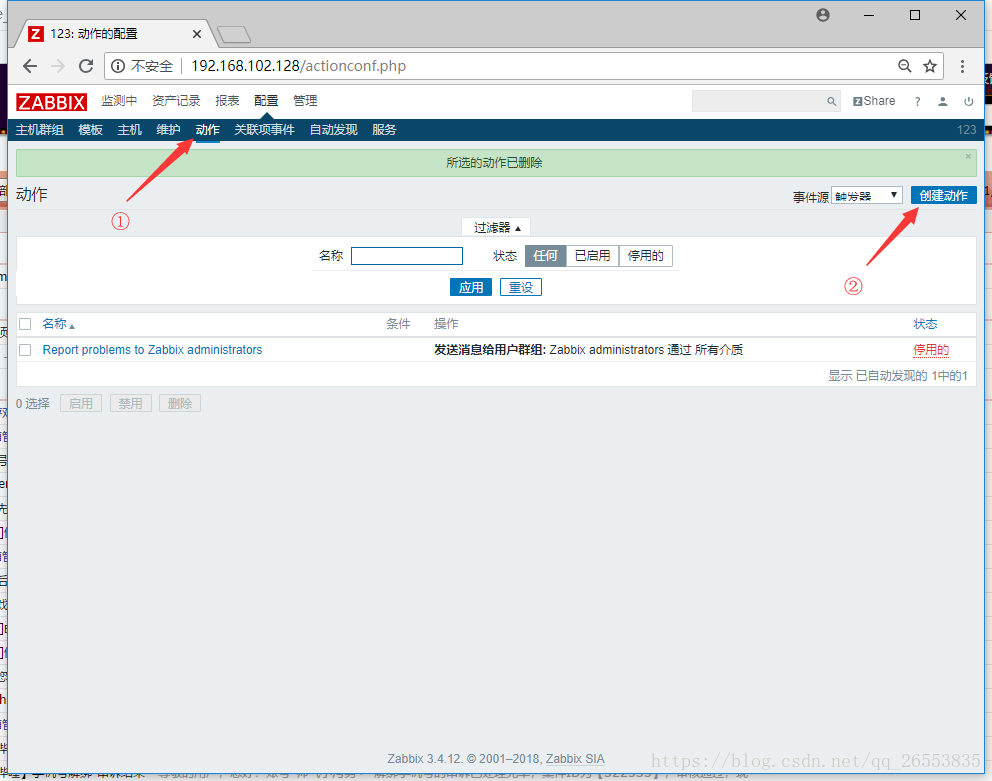Click the ZABBIX logo
Image resolution: width=992 pixels, height=781 pixels.
pos(51,102)
